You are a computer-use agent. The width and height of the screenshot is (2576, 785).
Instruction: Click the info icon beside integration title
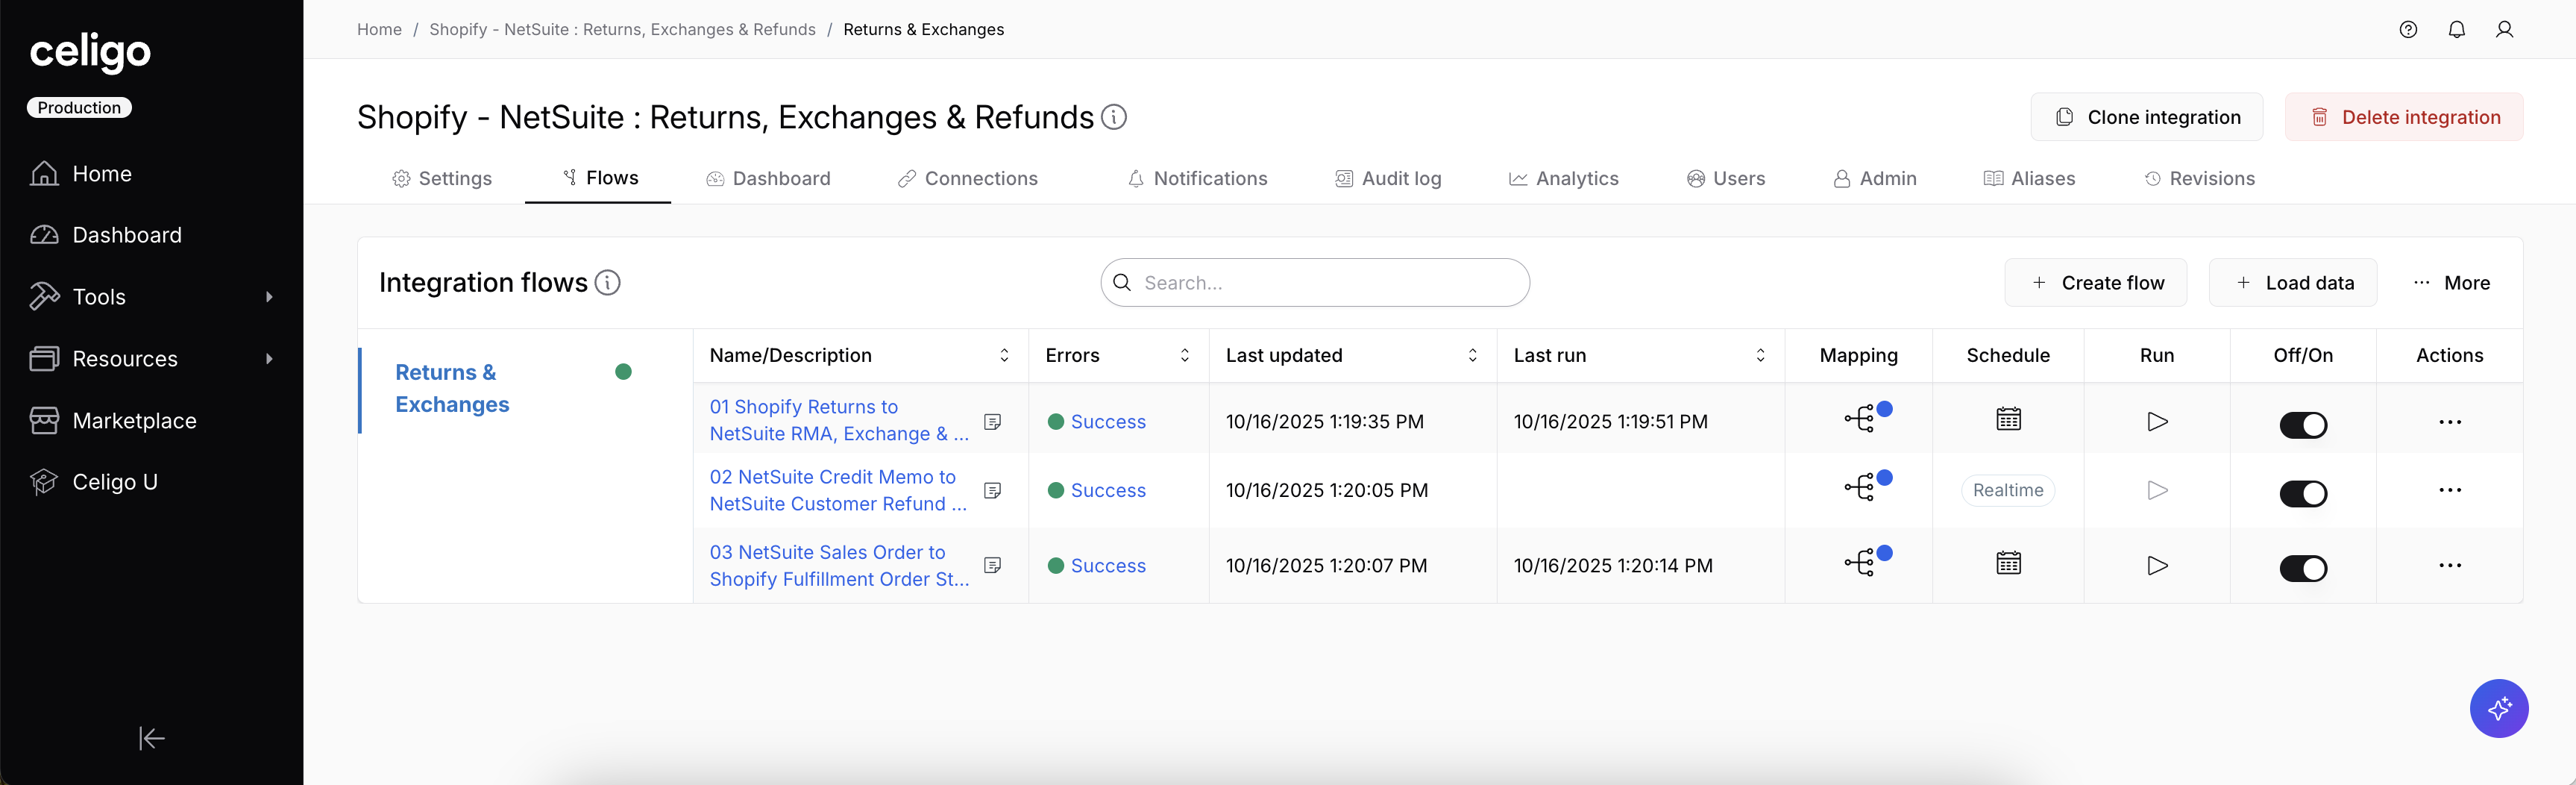pyautogui.click(x=1114, y=117)
